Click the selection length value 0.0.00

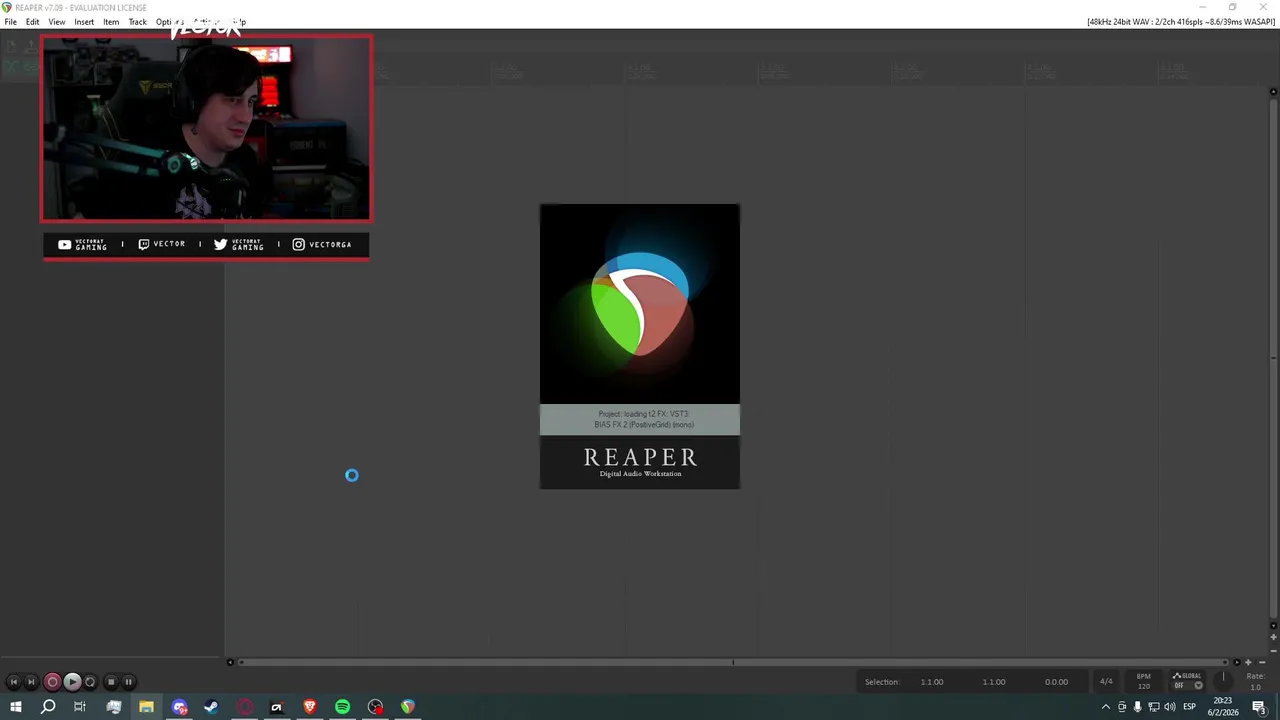pos(1056,682)
